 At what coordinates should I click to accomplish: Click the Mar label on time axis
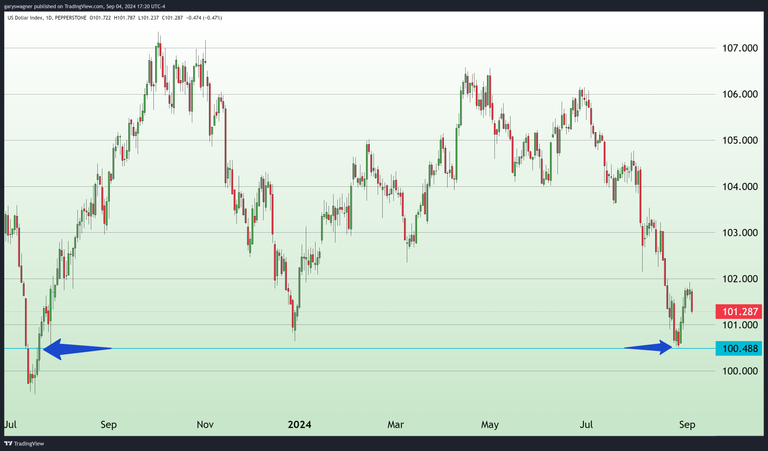(x=394, y=424)
